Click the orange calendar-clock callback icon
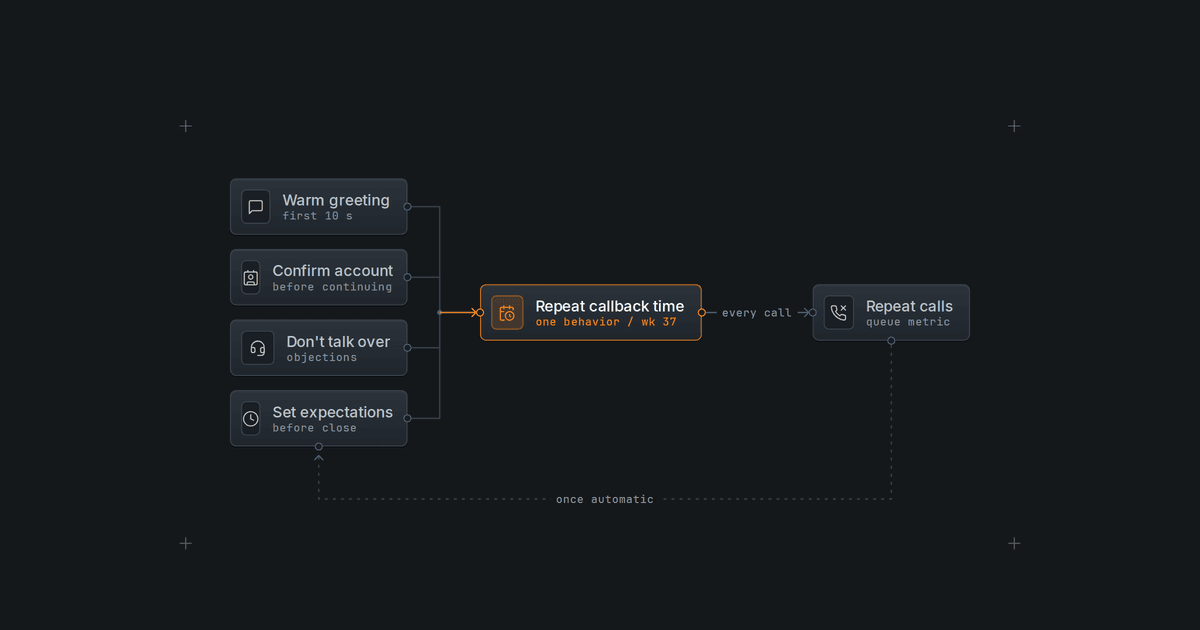The width and height of the screenshot is (1200, 630). click(507, 313)
